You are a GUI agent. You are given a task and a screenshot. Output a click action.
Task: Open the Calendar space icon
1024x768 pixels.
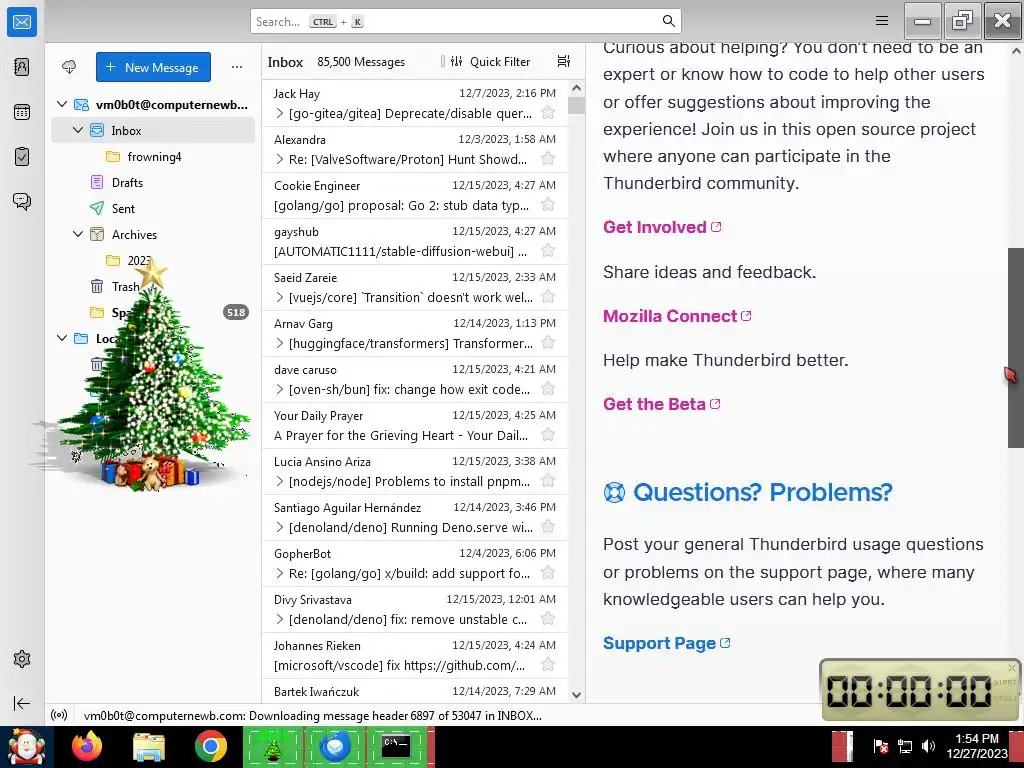pos(22,112)
